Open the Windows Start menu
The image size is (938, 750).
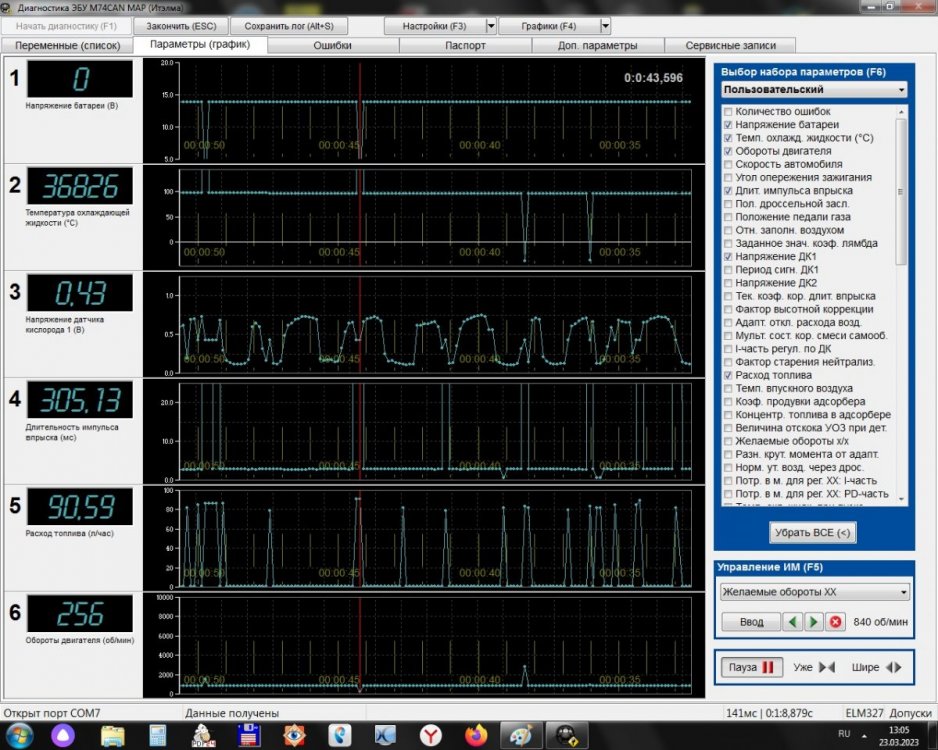(x=20, y=735)
